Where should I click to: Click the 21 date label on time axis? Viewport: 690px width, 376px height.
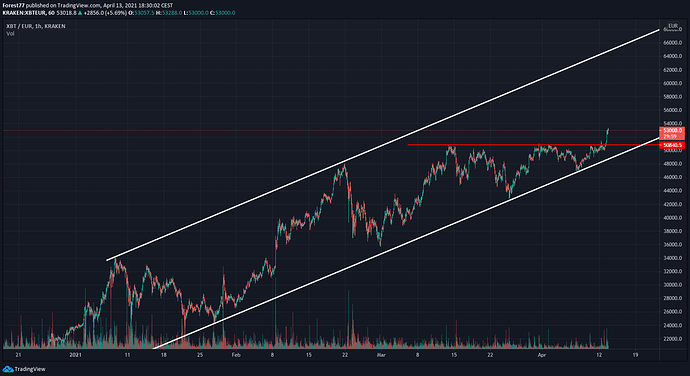(x=18, y=355)
